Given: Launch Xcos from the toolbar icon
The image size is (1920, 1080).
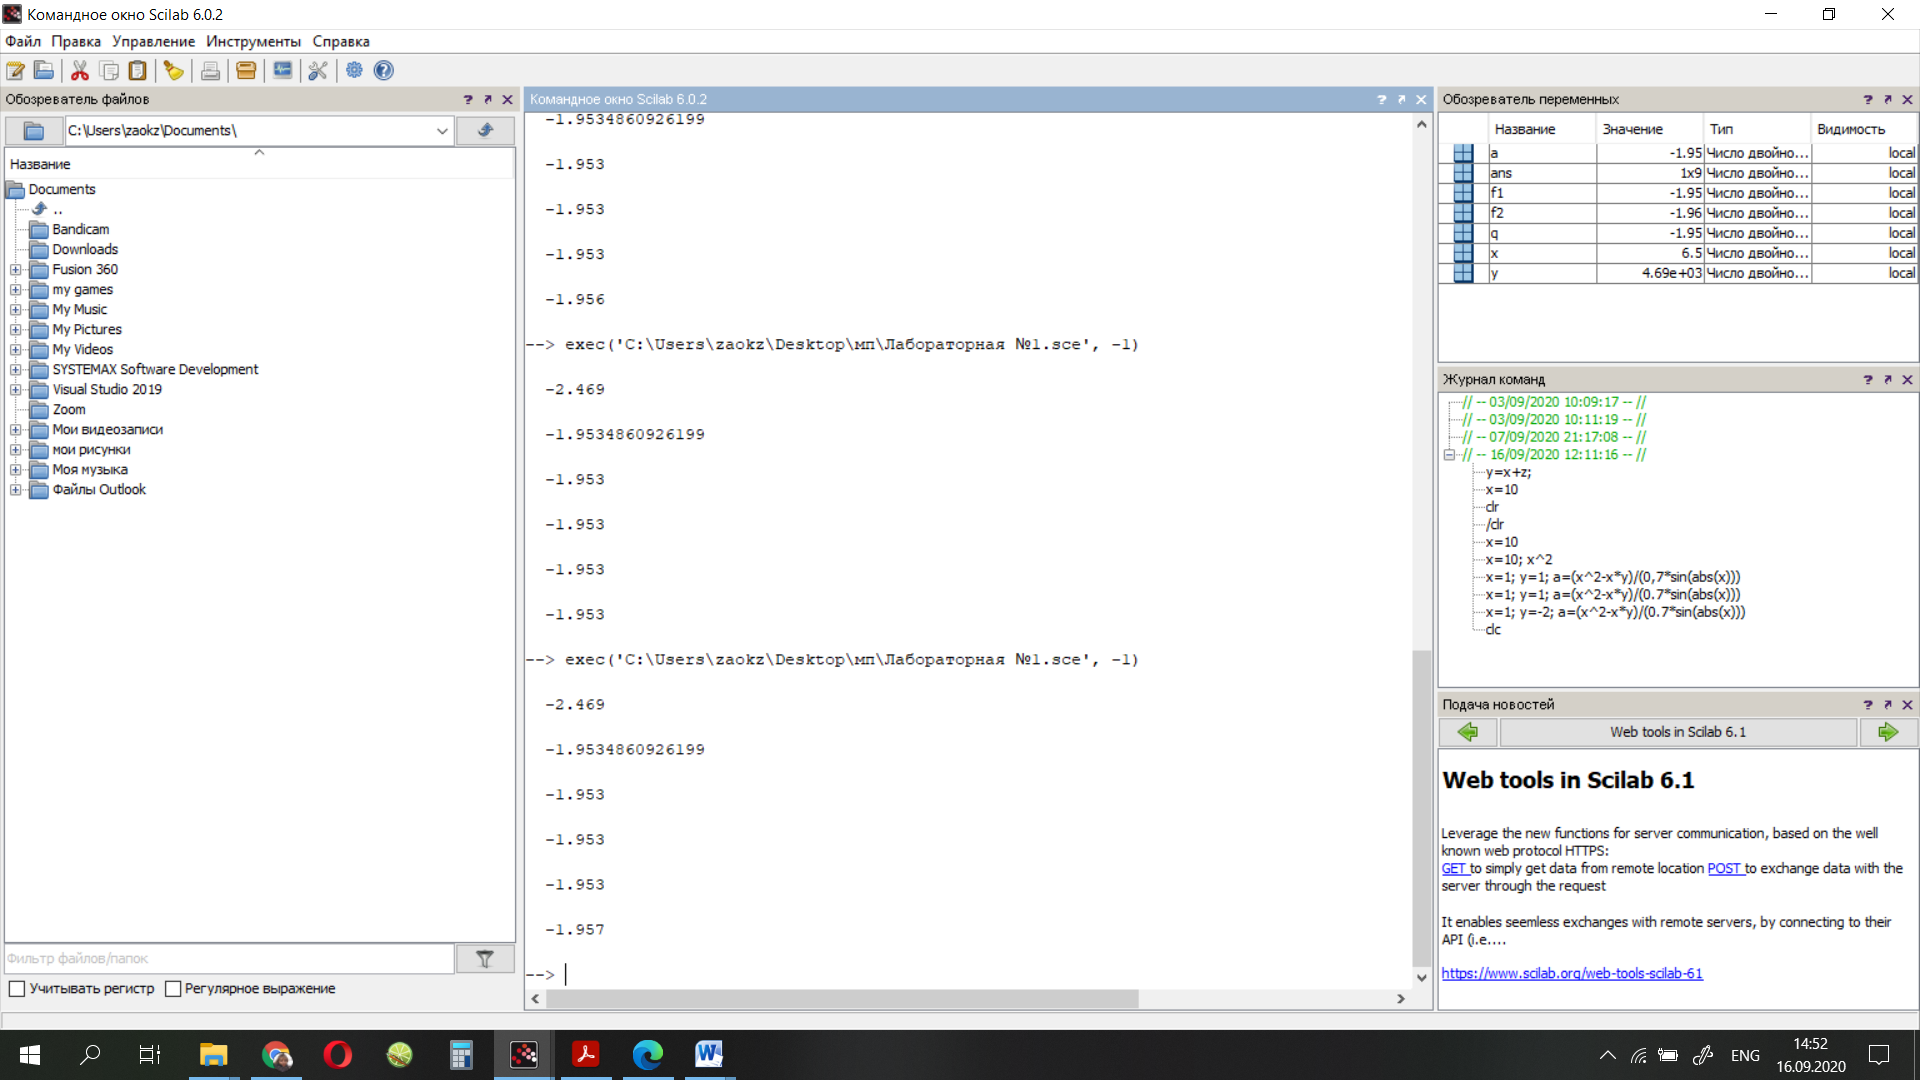Looking at the screenshot, I should tap(283, 71).
